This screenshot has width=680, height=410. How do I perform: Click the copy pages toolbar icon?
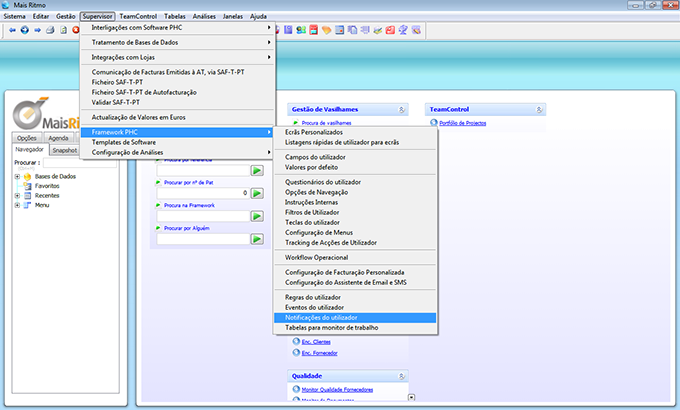(x=352, y=30)
